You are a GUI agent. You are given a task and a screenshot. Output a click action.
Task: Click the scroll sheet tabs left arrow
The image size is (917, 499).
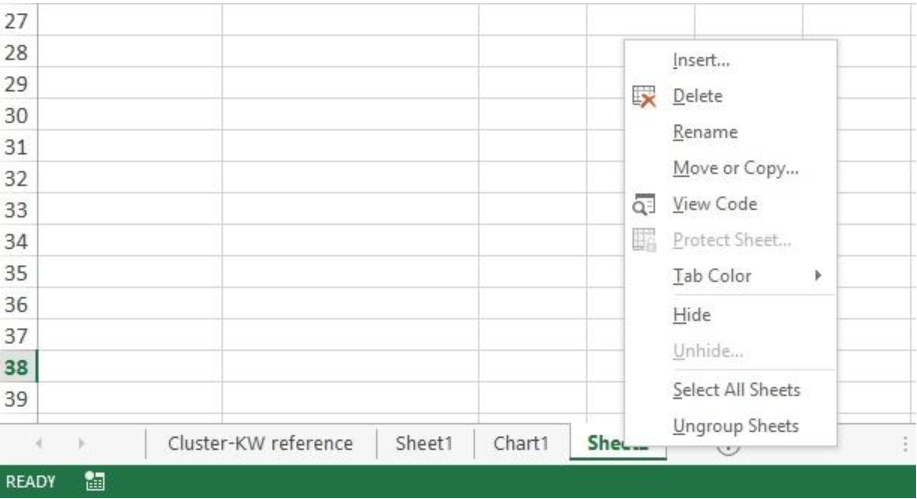coord(39,443)
